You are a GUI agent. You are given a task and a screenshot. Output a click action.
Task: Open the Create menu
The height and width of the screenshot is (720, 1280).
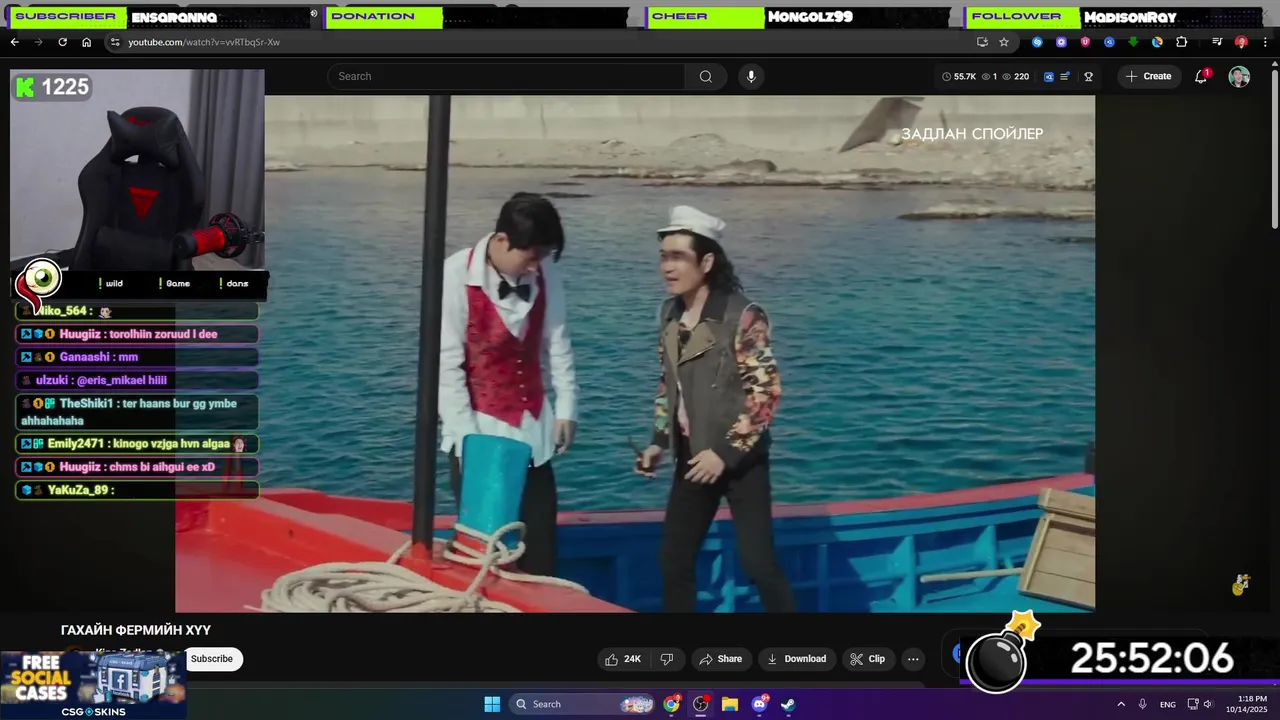(x=1148, y=76)
